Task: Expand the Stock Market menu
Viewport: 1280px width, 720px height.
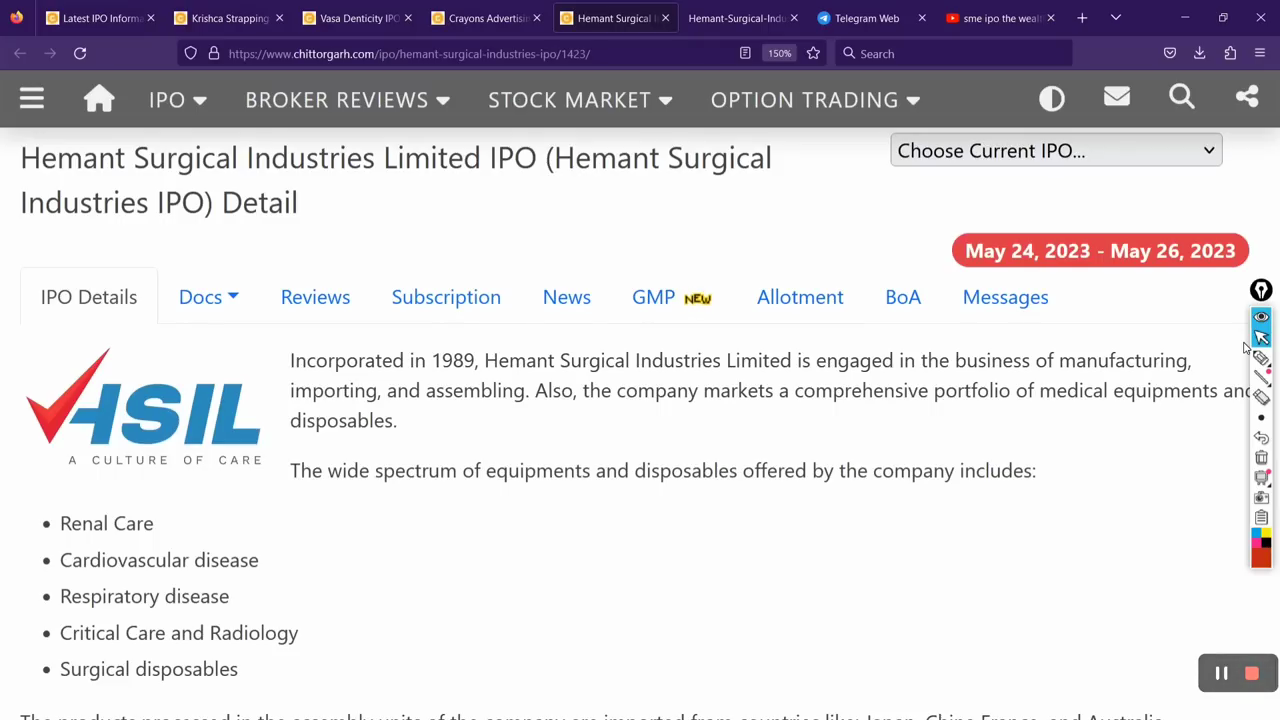Action: (580, 99)
